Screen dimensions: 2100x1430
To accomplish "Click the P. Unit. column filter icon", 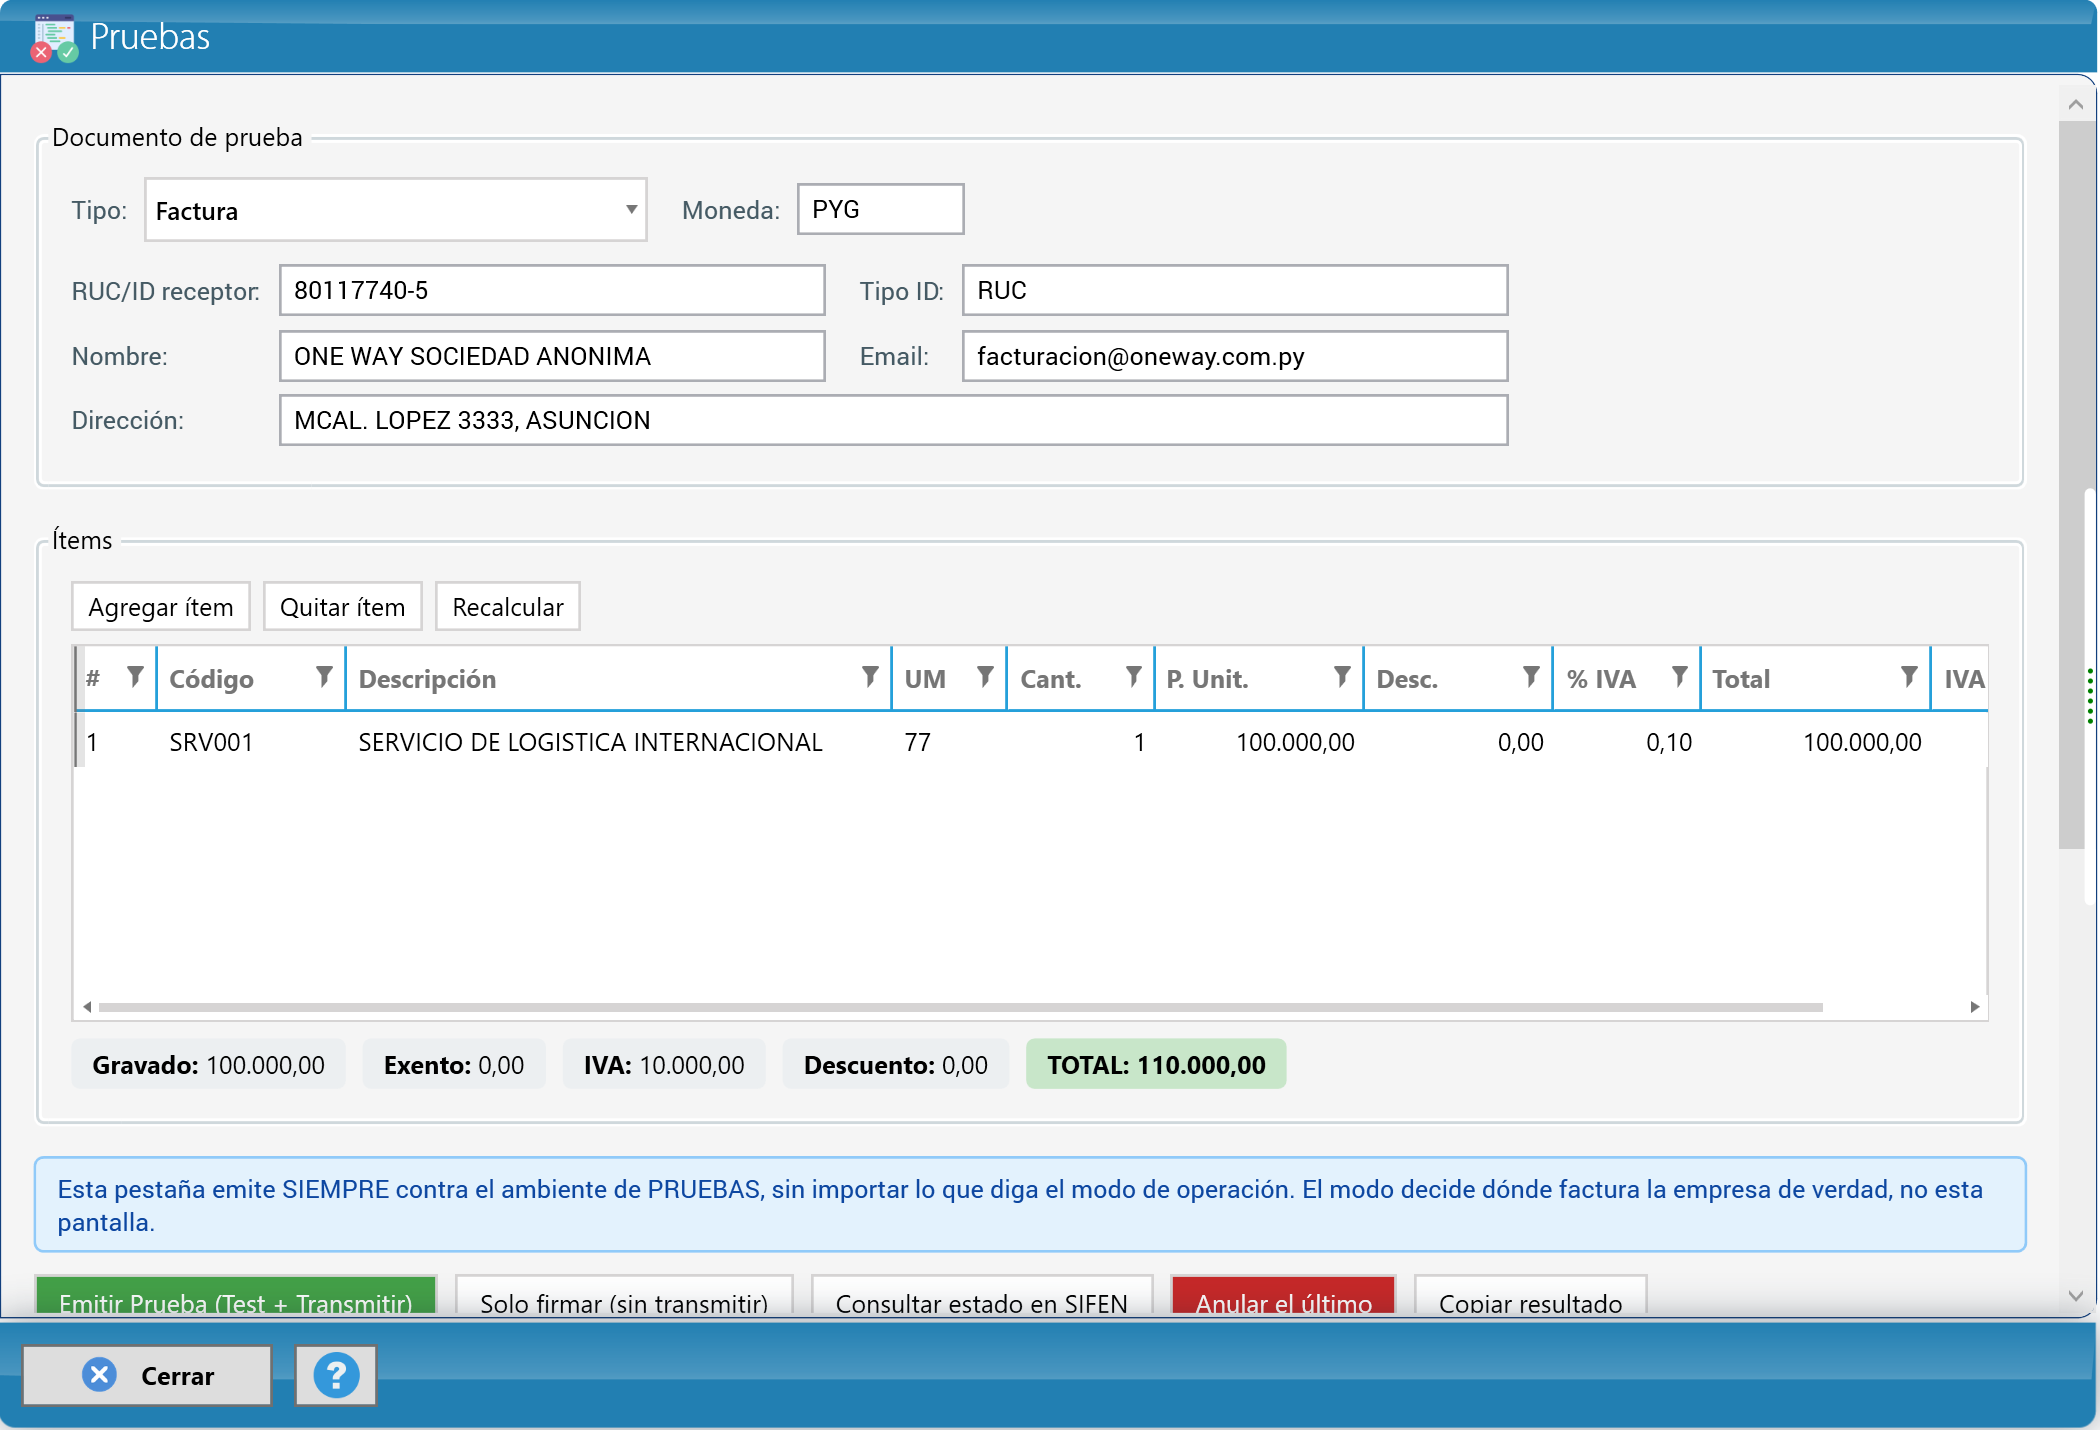I will click(1342, 677).
